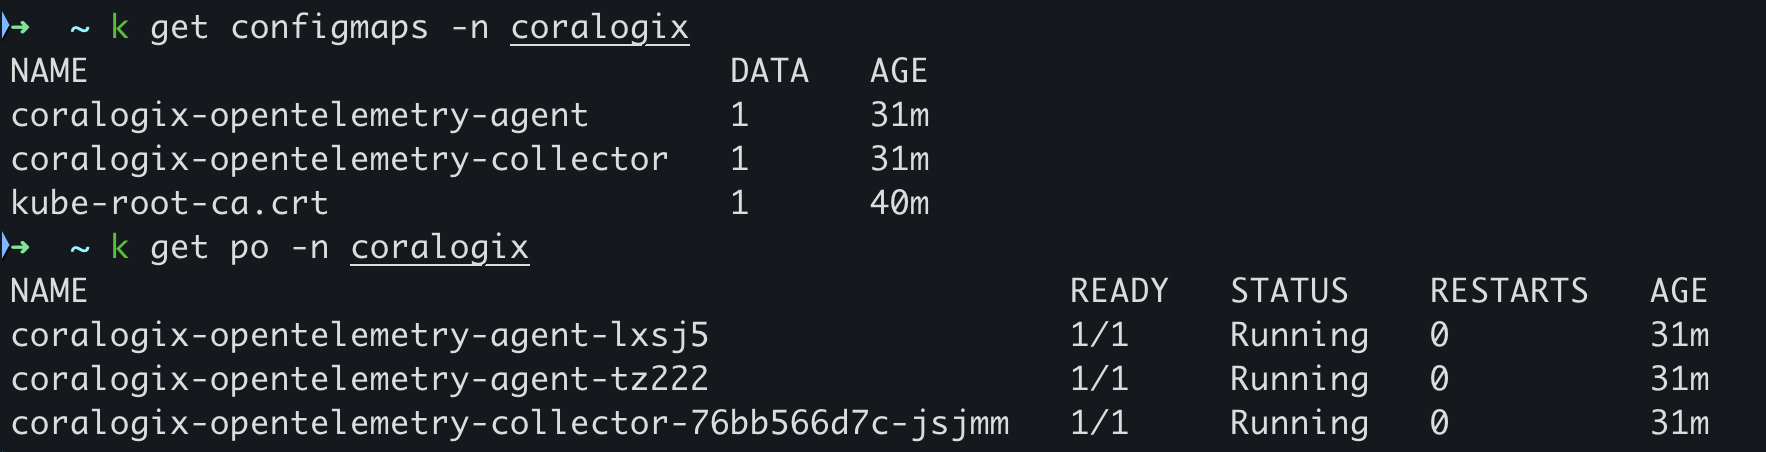
Task: Select the kube-root-ca.crt configmap entry
Action: (x=169, y=204)
